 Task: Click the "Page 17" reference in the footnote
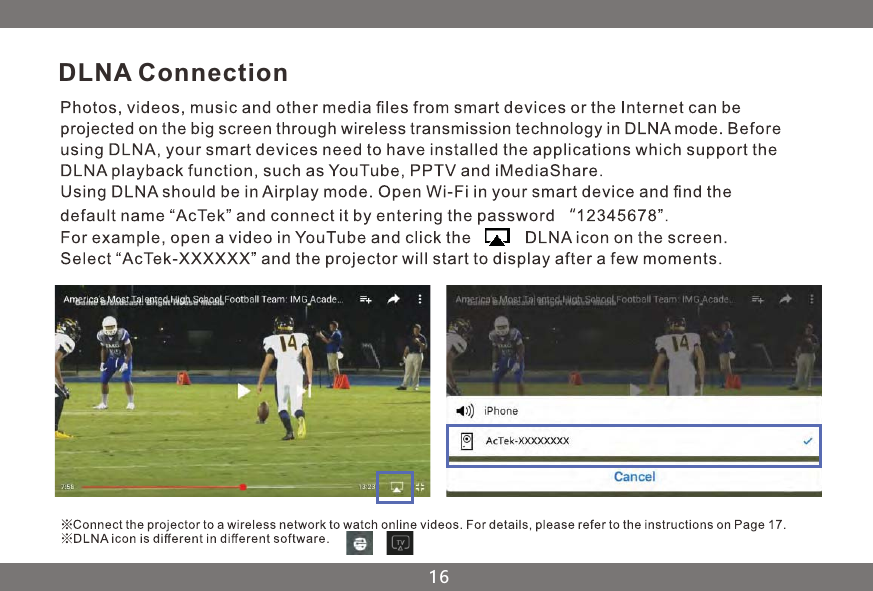click(x=758, y=525)
